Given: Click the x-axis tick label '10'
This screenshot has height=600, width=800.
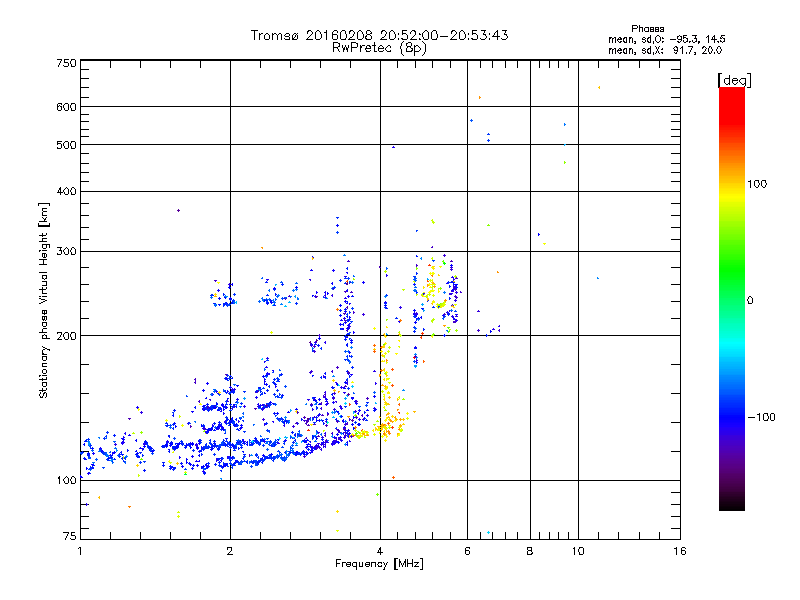Looking at the screenshot, I should pos(578,551).
